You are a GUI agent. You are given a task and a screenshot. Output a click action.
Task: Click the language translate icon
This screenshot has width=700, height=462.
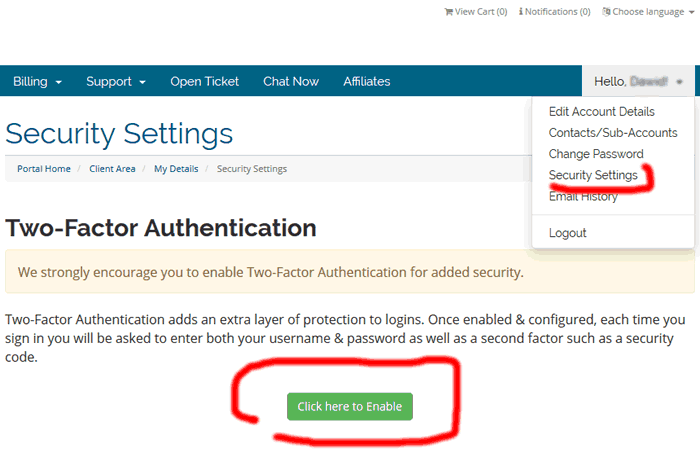click(x=606, y=12)
